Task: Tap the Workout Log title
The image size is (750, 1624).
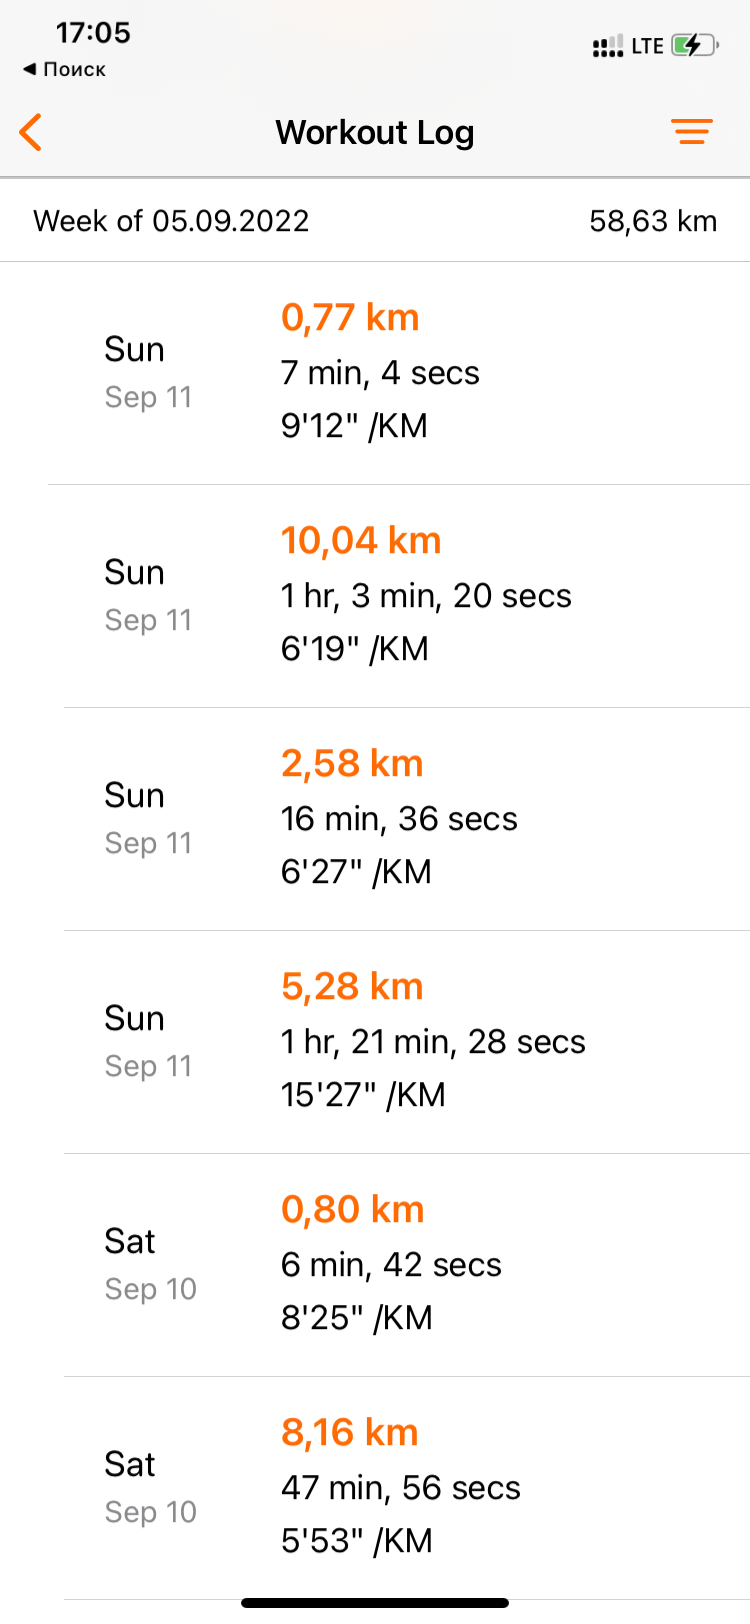Action: [x=375, y=132]
